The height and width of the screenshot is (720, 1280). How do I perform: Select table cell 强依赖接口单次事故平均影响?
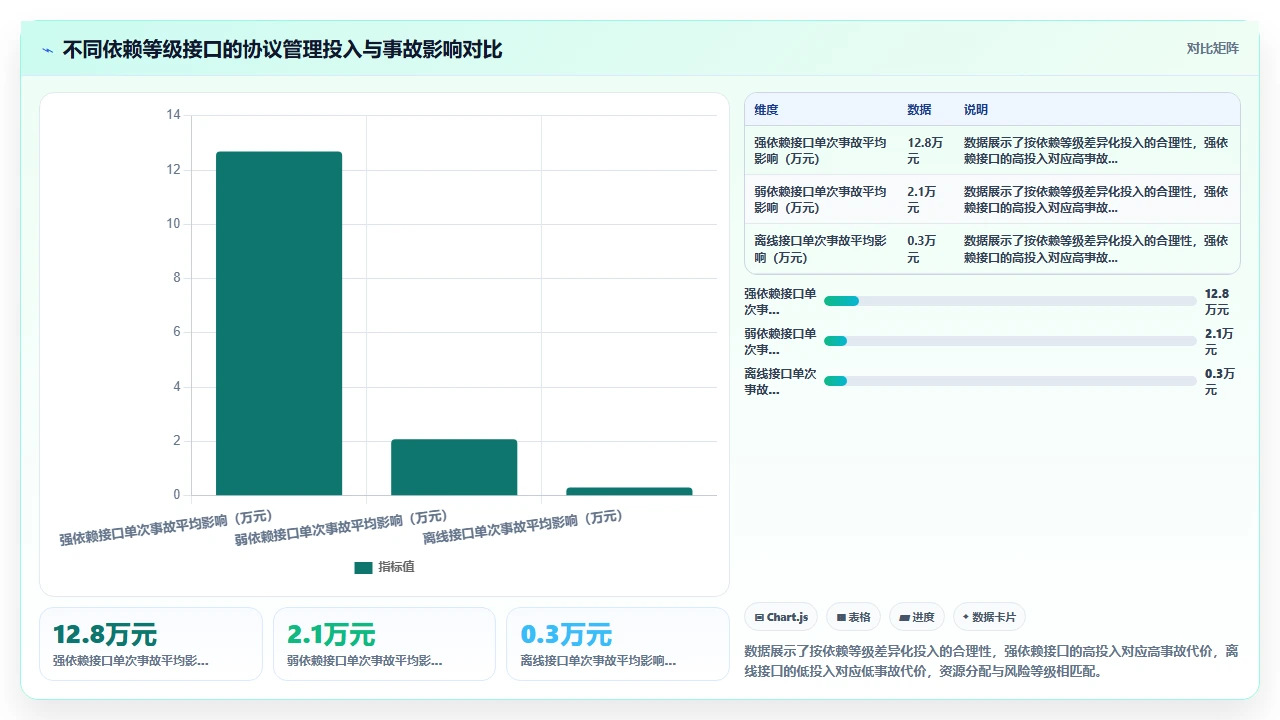820,151
